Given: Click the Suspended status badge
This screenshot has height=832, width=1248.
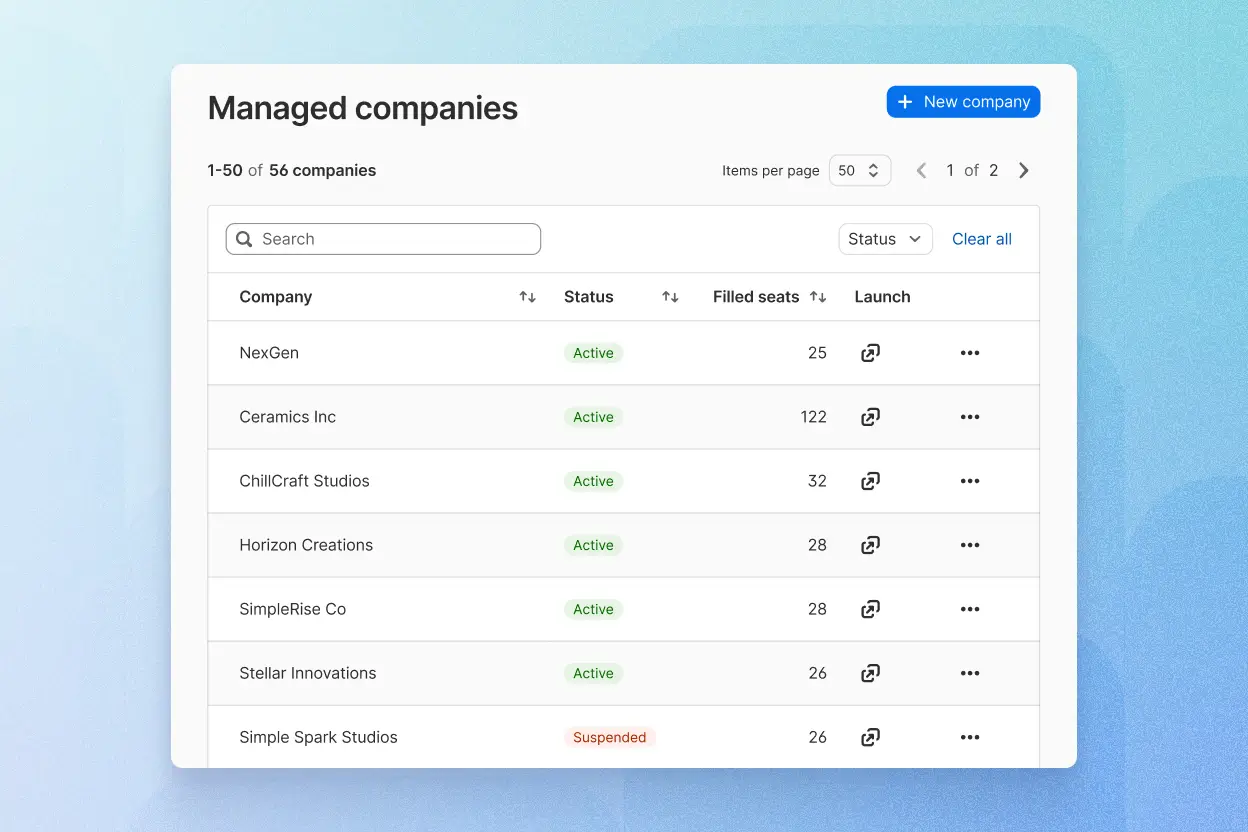Looking at the screenshot, I should point(610,737).
